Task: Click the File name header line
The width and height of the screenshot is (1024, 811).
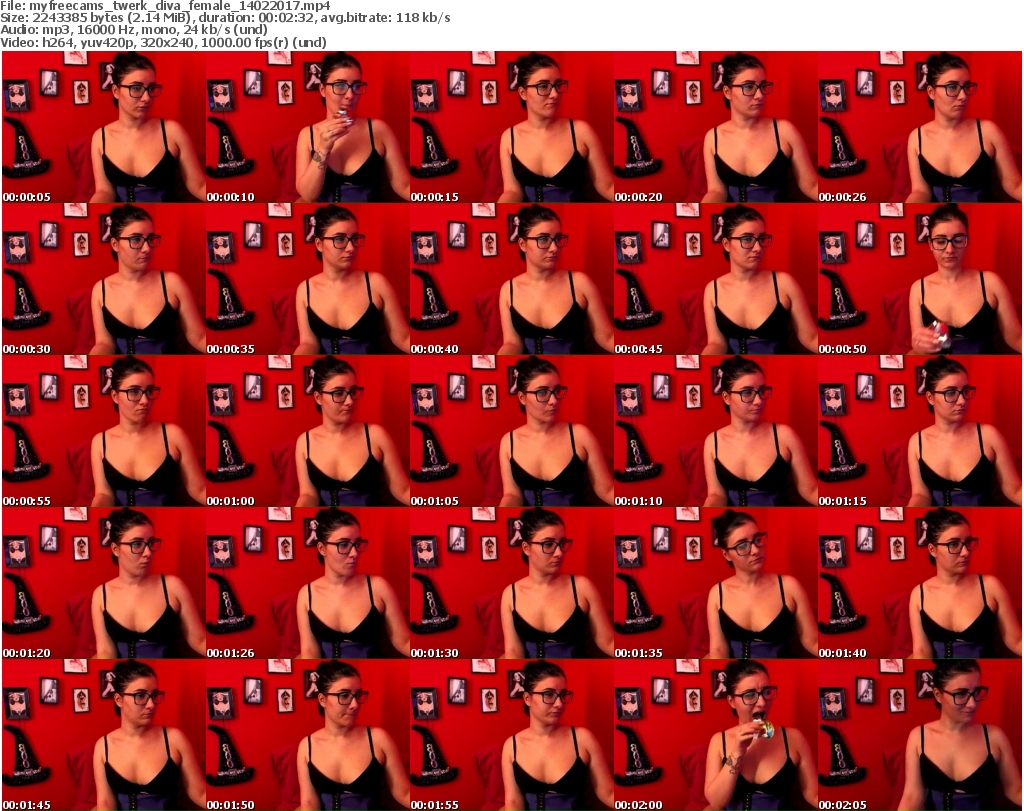Action: coord(165,6)
